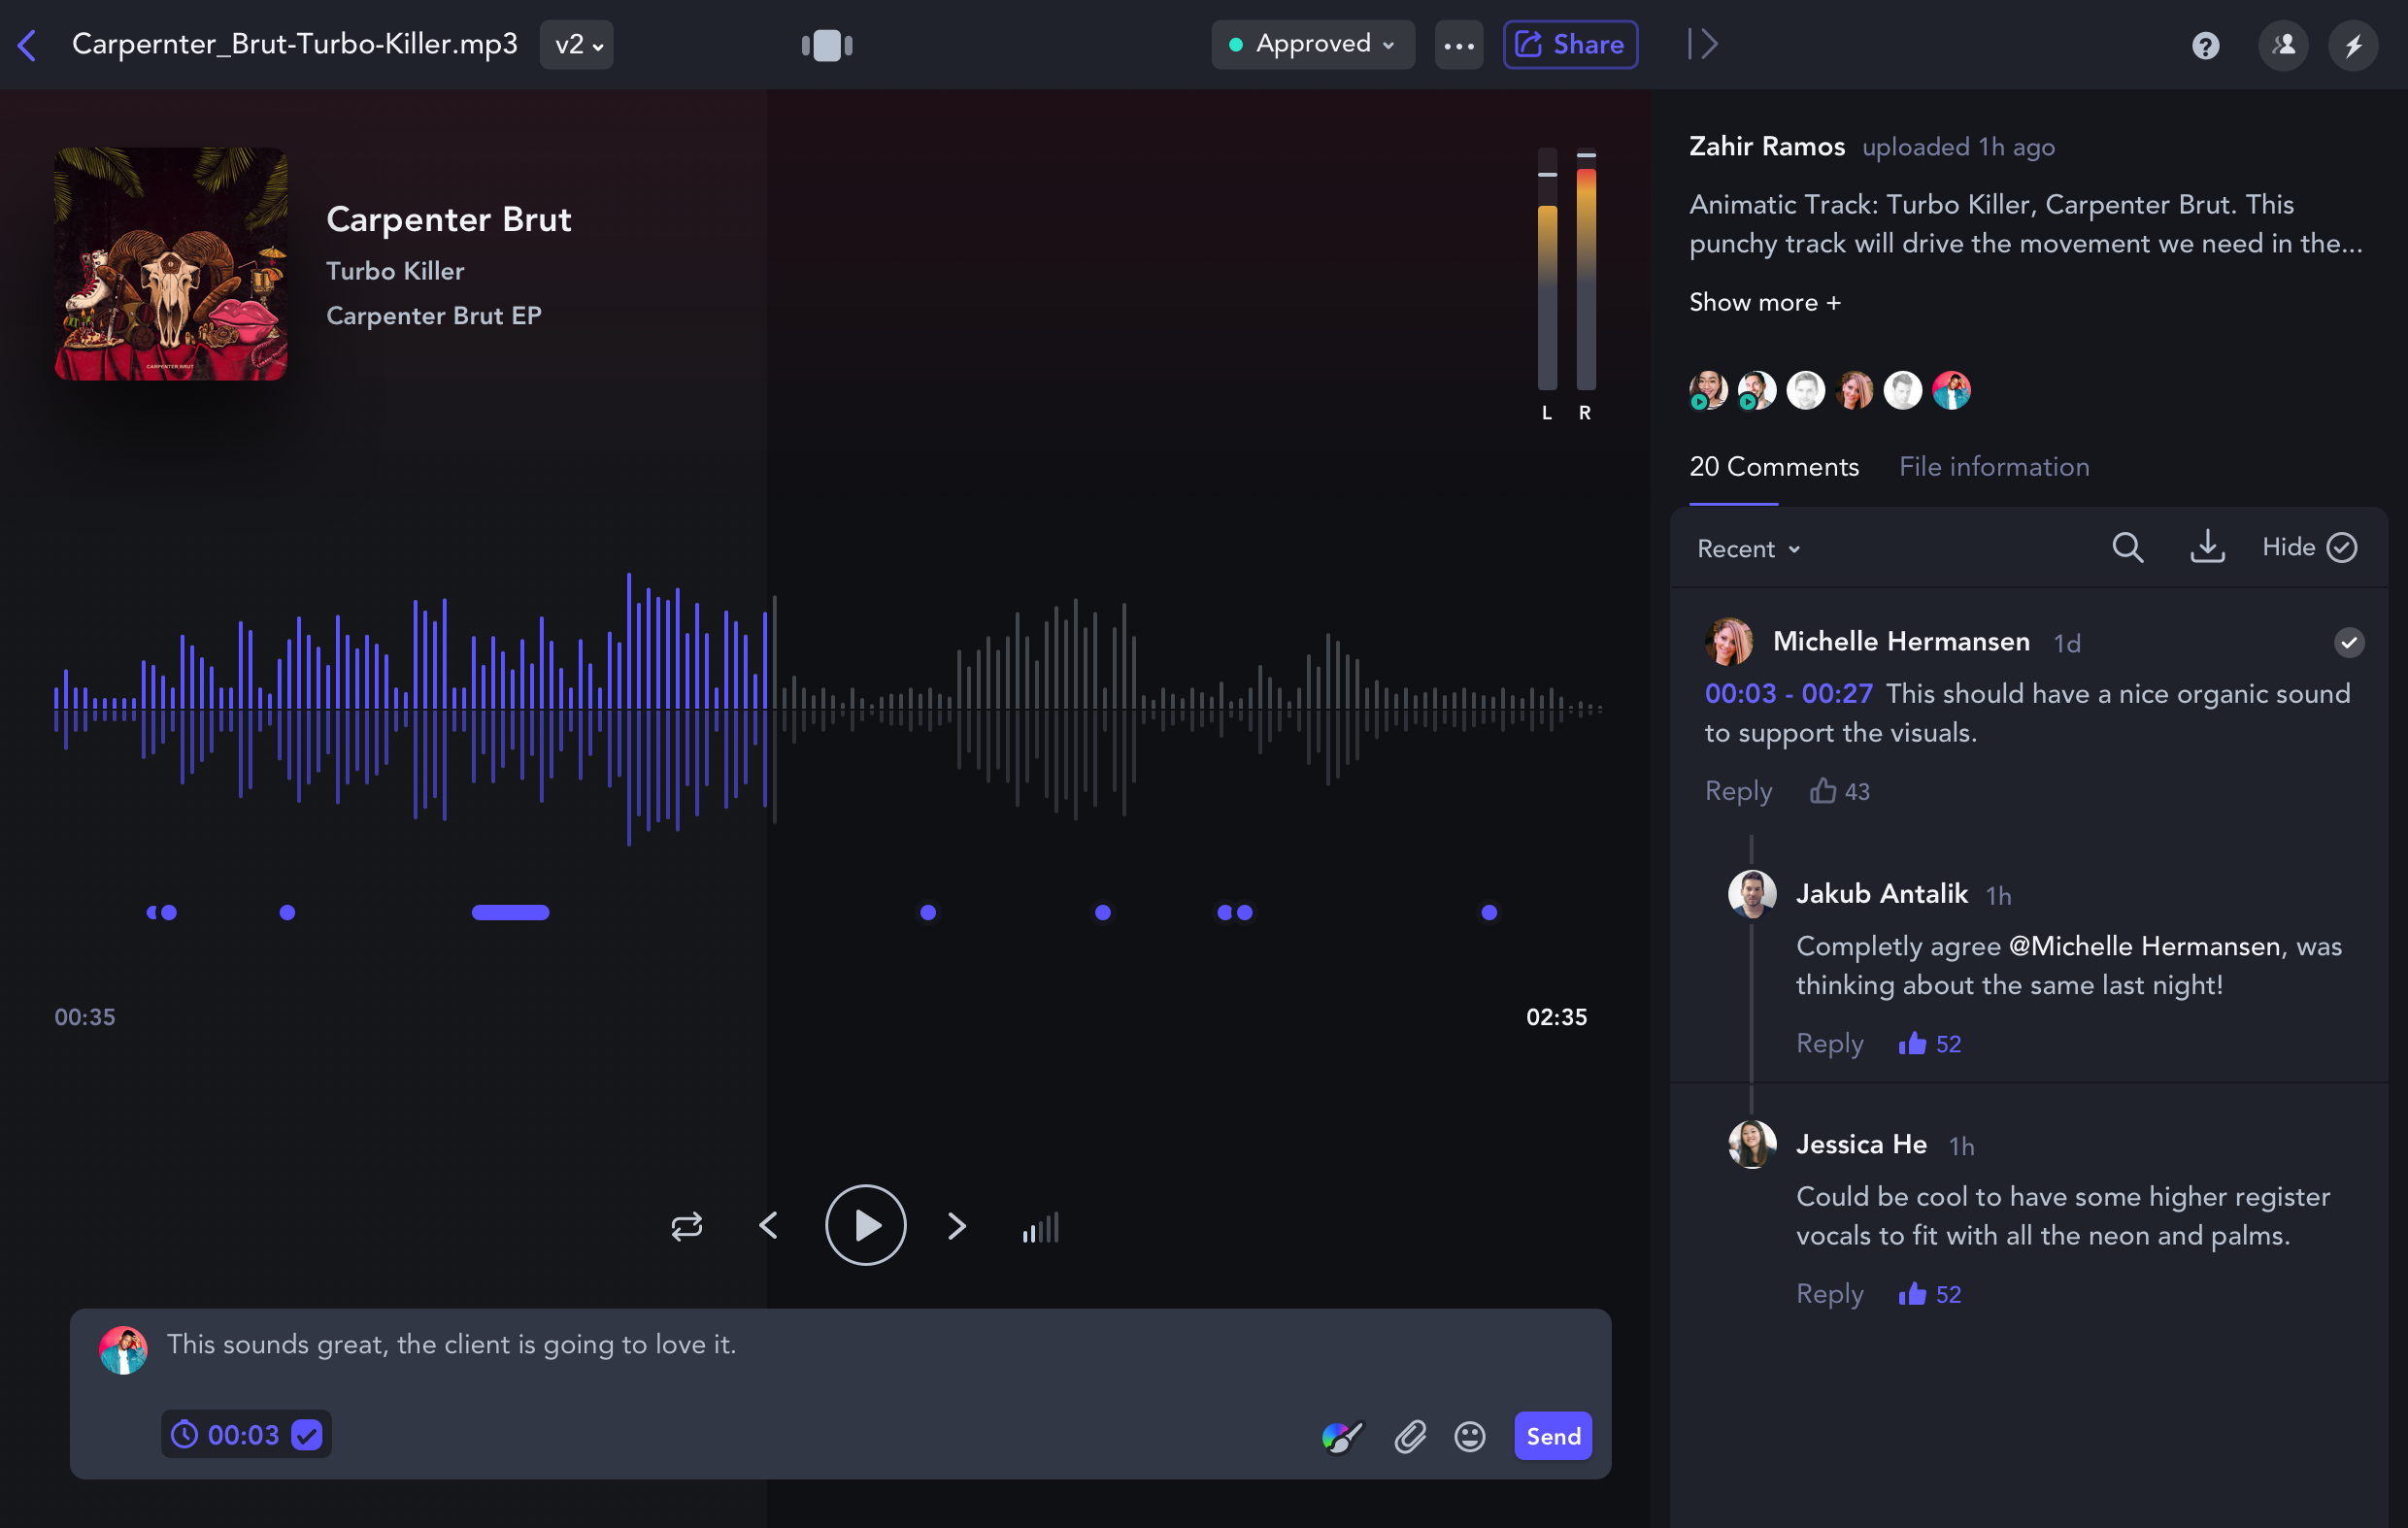
Task: Click Jessica He's avatar in comment
Action: pos(1752,1144)
